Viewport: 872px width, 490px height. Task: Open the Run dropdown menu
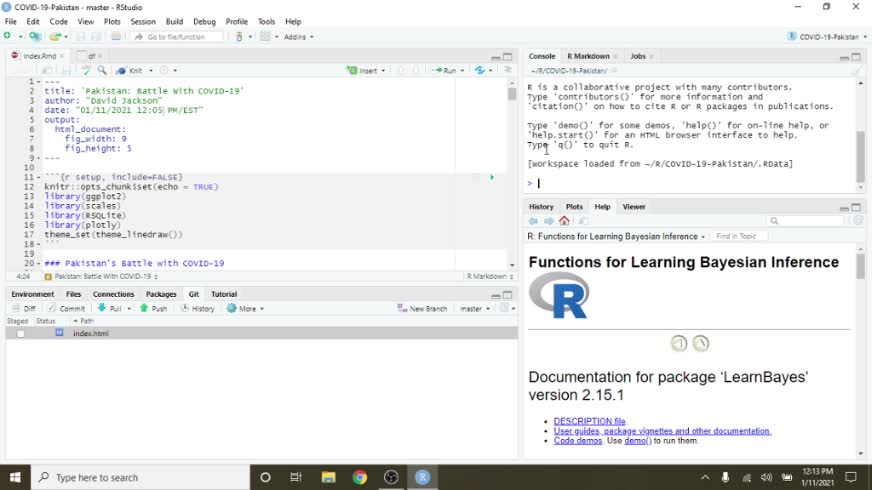(463, 70)
